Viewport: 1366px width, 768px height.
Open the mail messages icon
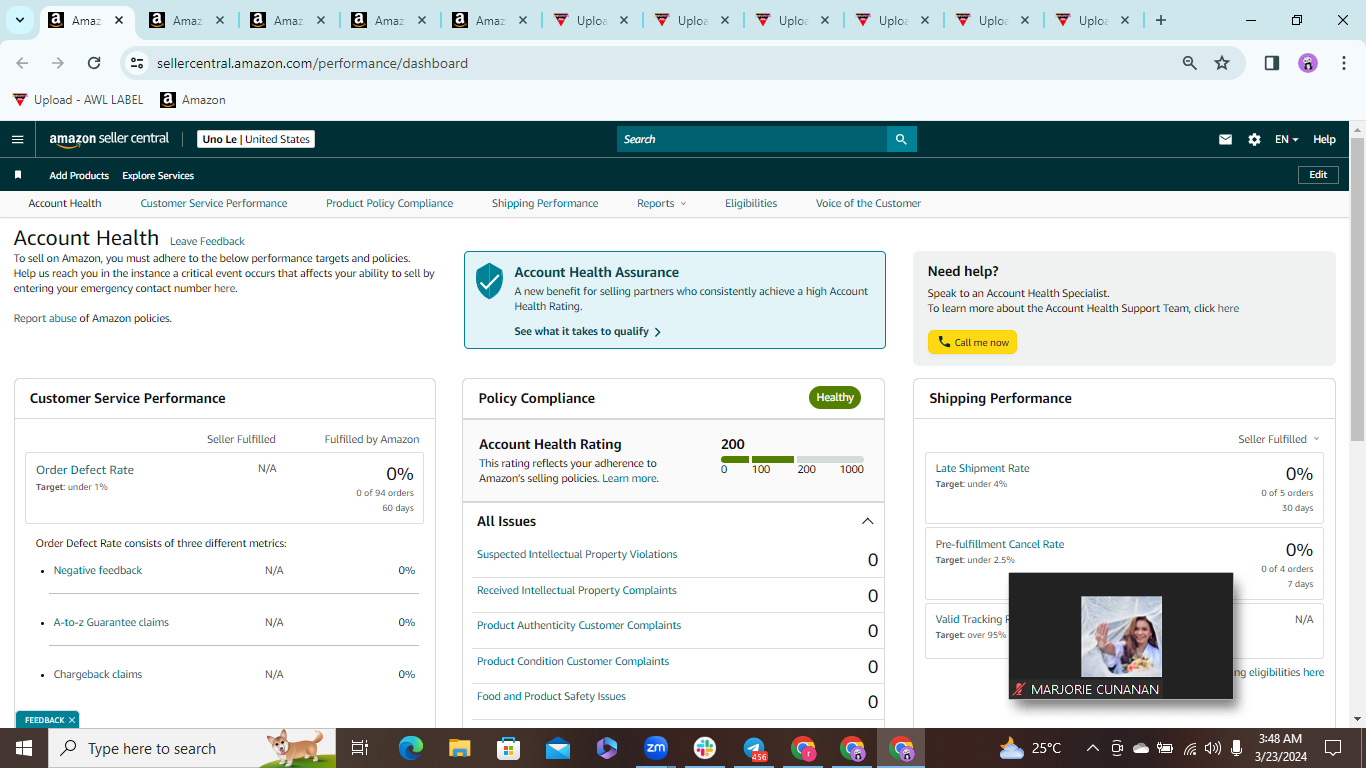1225,140
